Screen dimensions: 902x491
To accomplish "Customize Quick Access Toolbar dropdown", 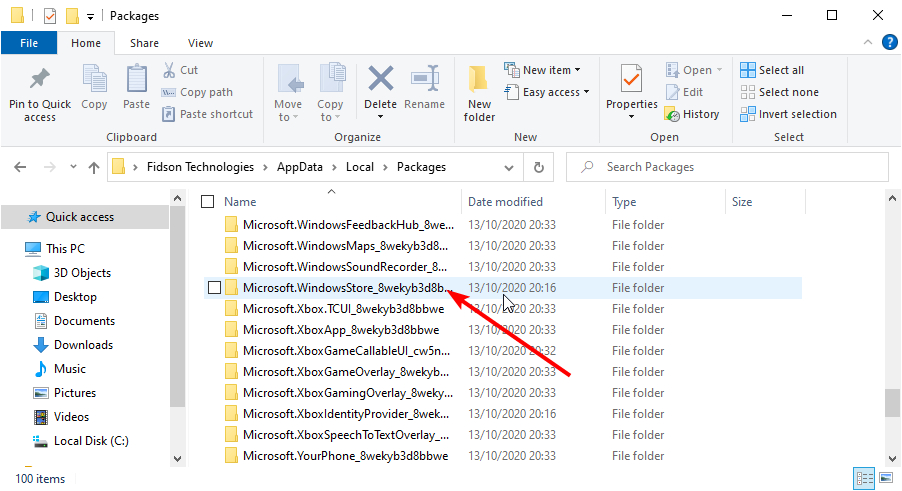I will (x=90, y=17).
